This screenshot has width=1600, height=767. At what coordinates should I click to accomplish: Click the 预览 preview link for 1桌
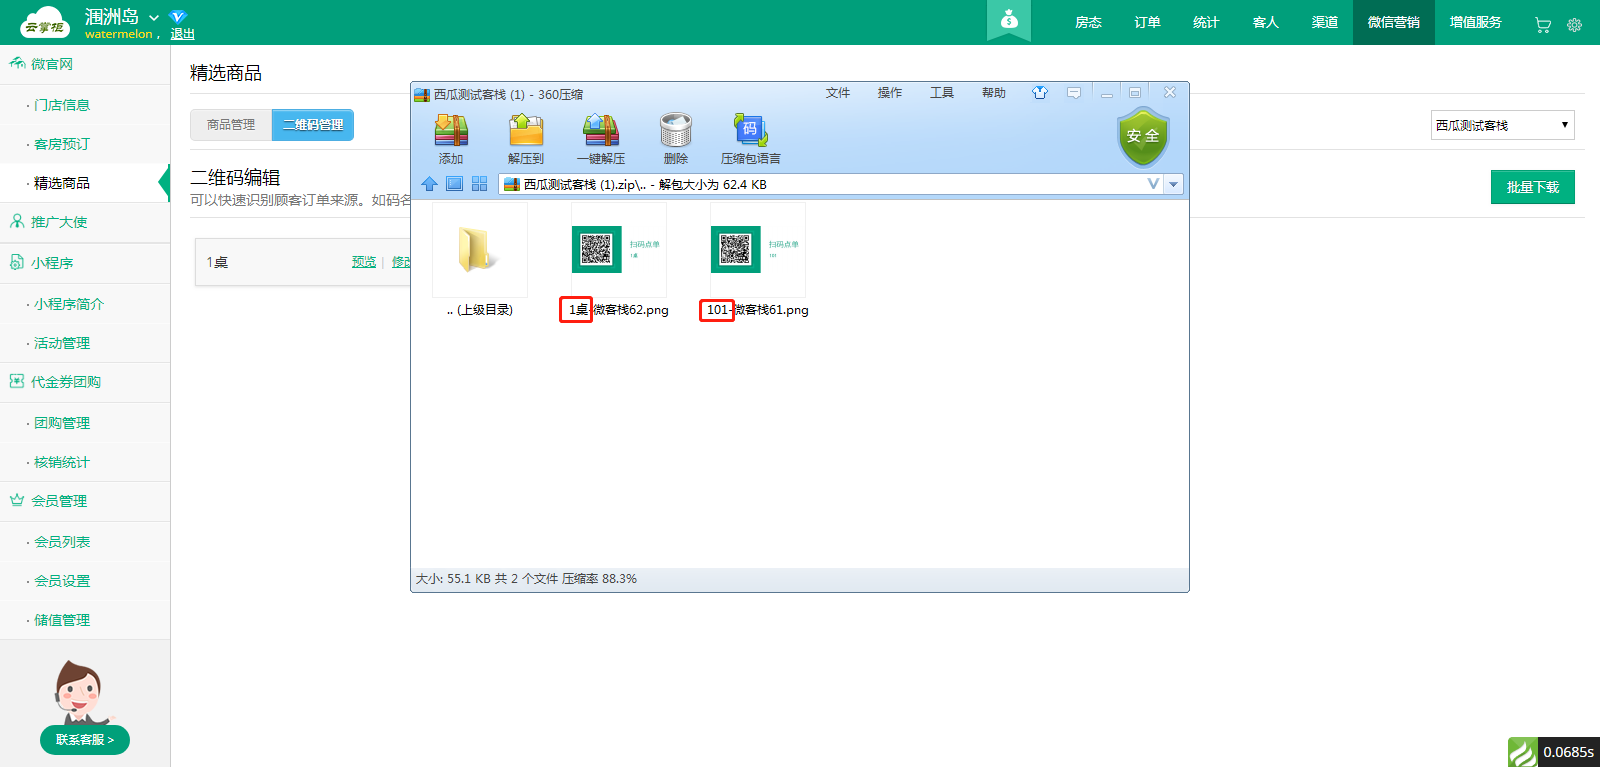click(x=364, y=262)
